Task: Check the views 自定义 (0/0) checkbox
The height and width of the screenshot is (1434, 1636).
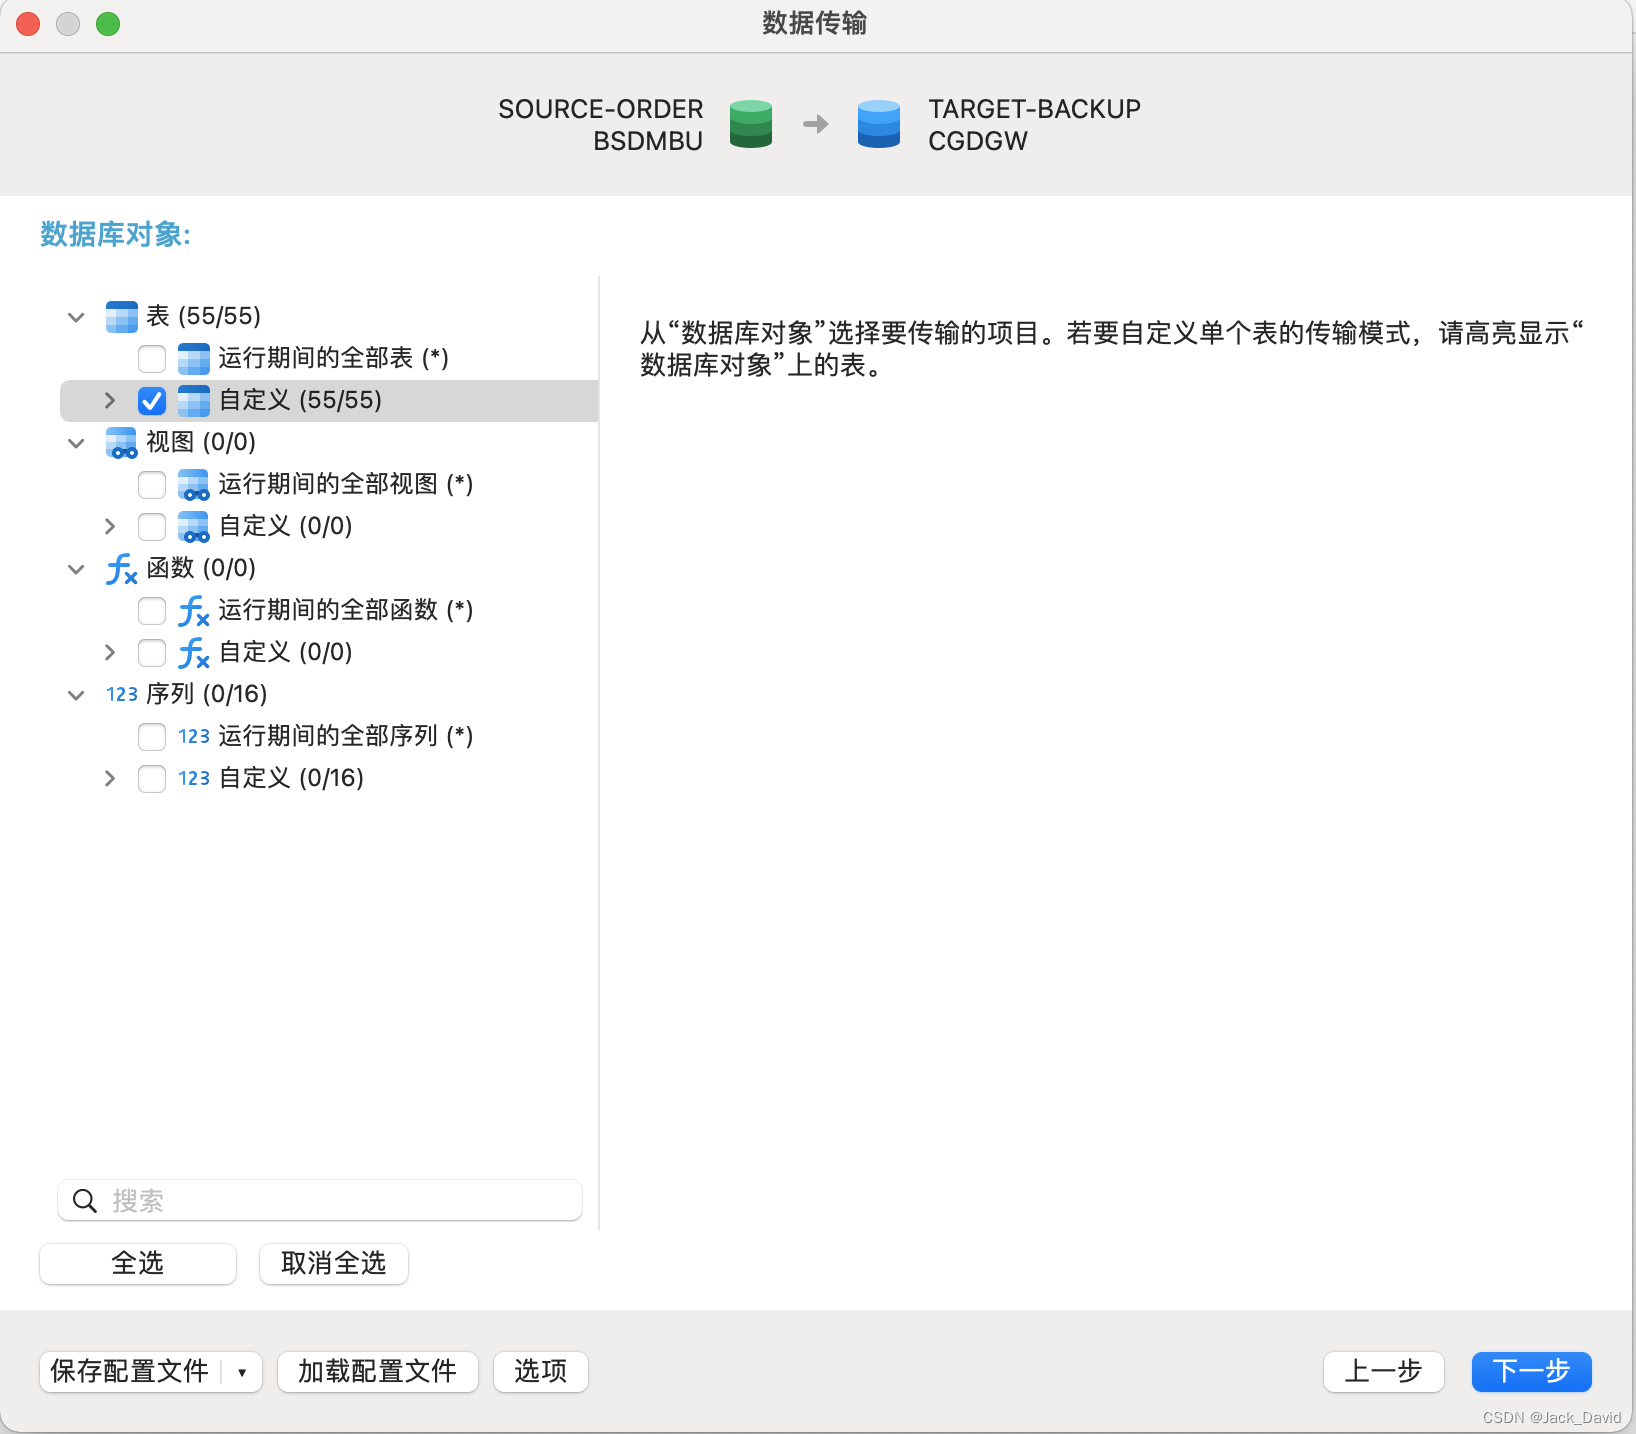Action: click(x=152, y=527)
